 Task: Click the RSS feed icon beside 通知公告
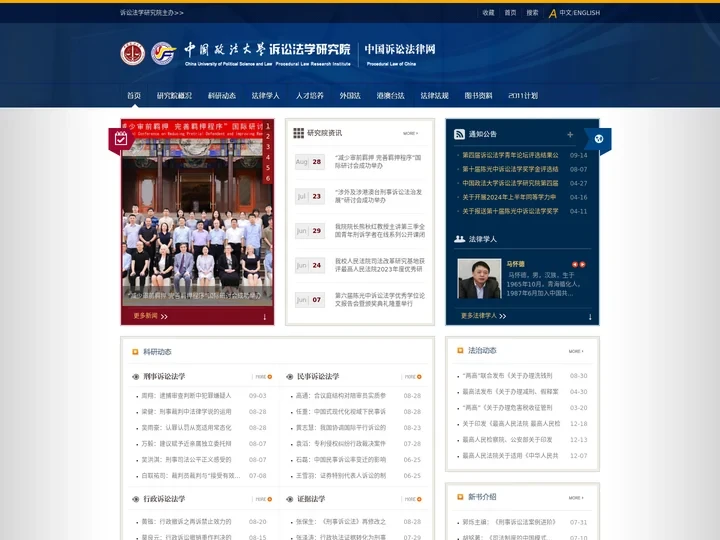coord(459,134)
